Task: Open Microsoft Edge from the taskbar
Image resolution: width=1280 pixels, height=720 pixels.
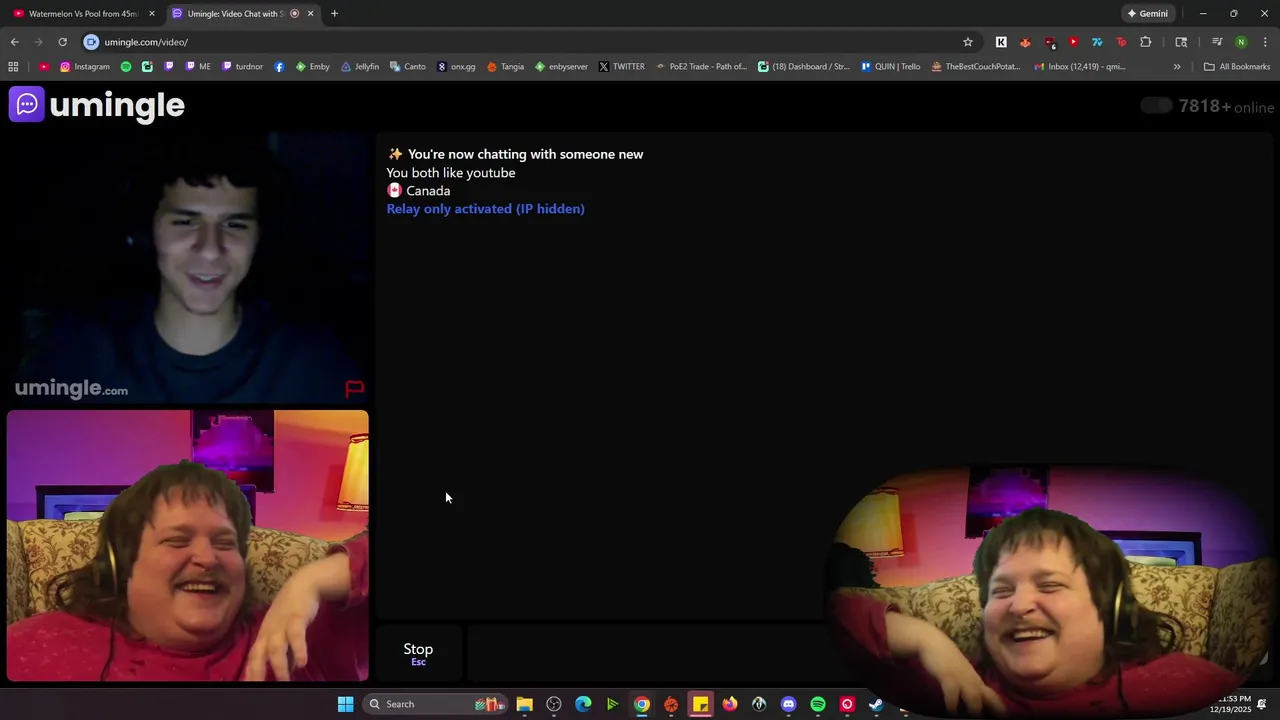Action: (583, 704)
